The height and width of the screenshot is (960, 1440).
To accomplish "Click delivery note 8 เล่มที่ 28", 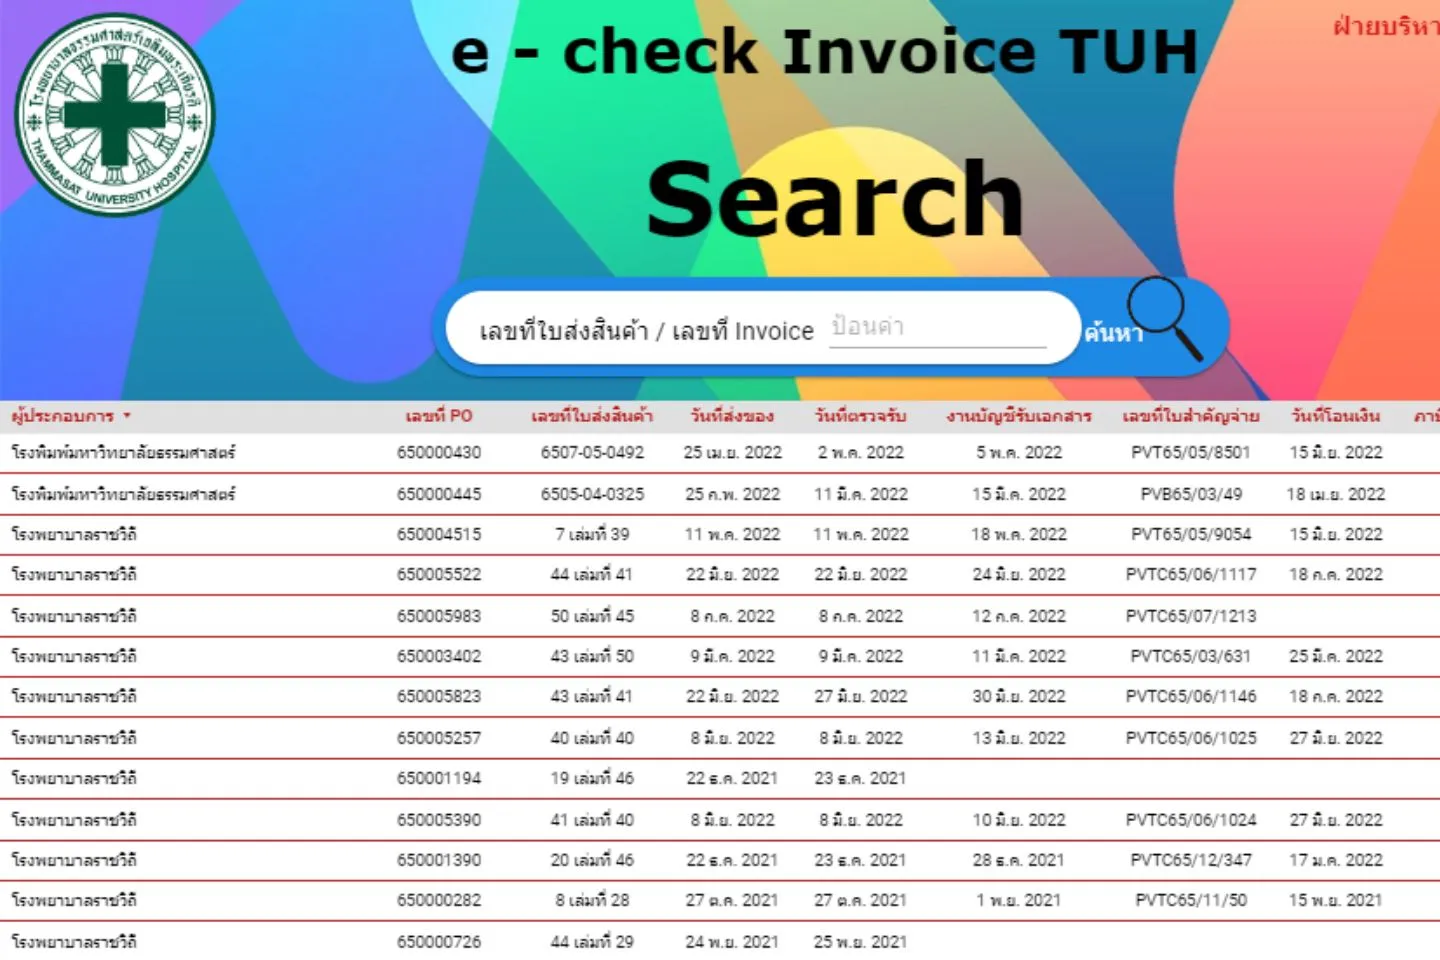I will click(x=592, y=900).
